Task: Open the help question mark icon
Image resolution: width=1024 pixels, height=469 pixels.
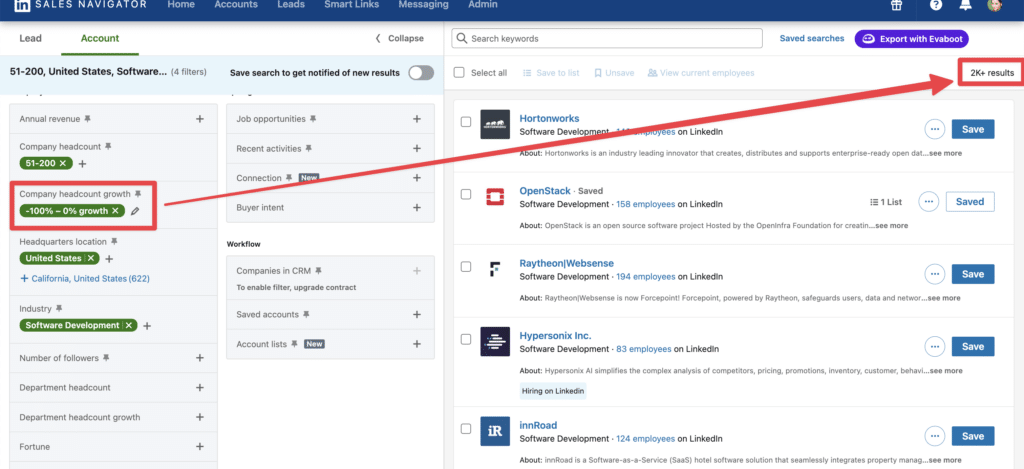Action: click(x=936, y=5)
